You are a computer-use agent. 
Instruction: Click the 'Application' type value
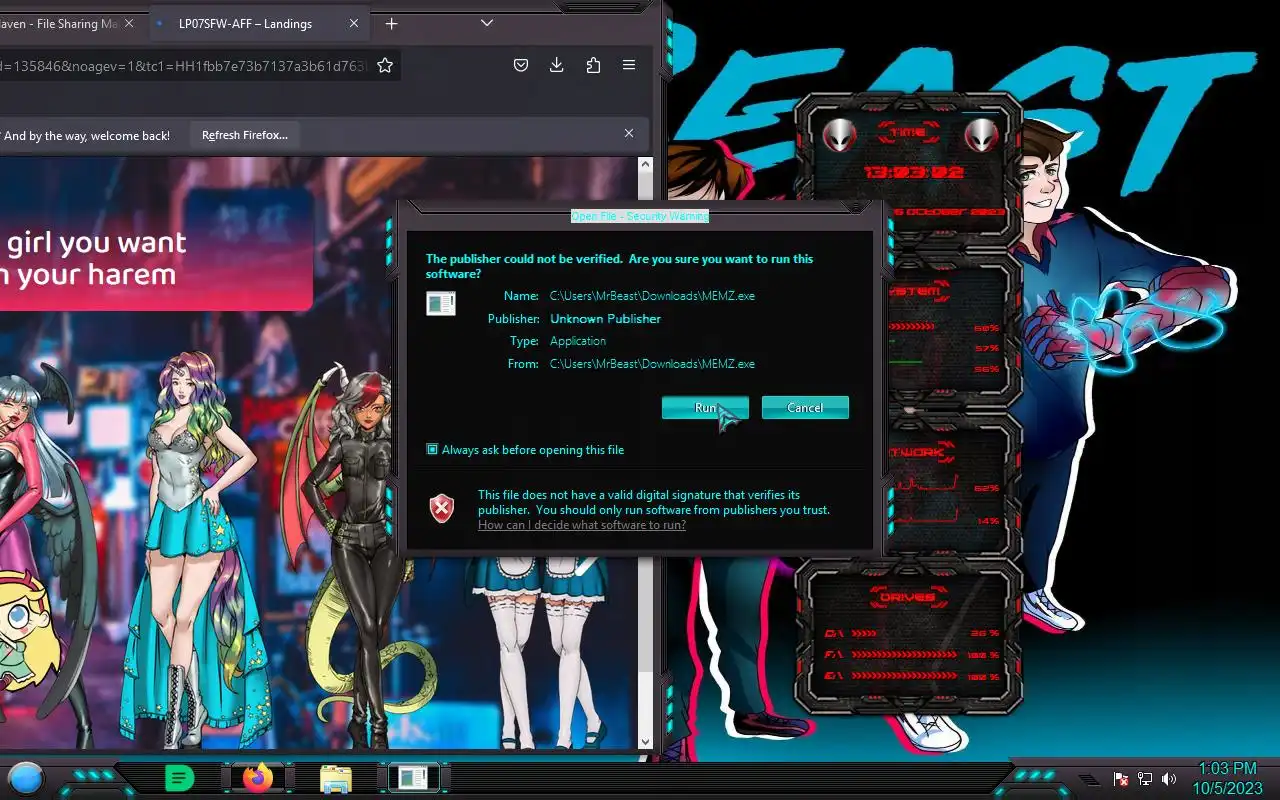(578, 341)
